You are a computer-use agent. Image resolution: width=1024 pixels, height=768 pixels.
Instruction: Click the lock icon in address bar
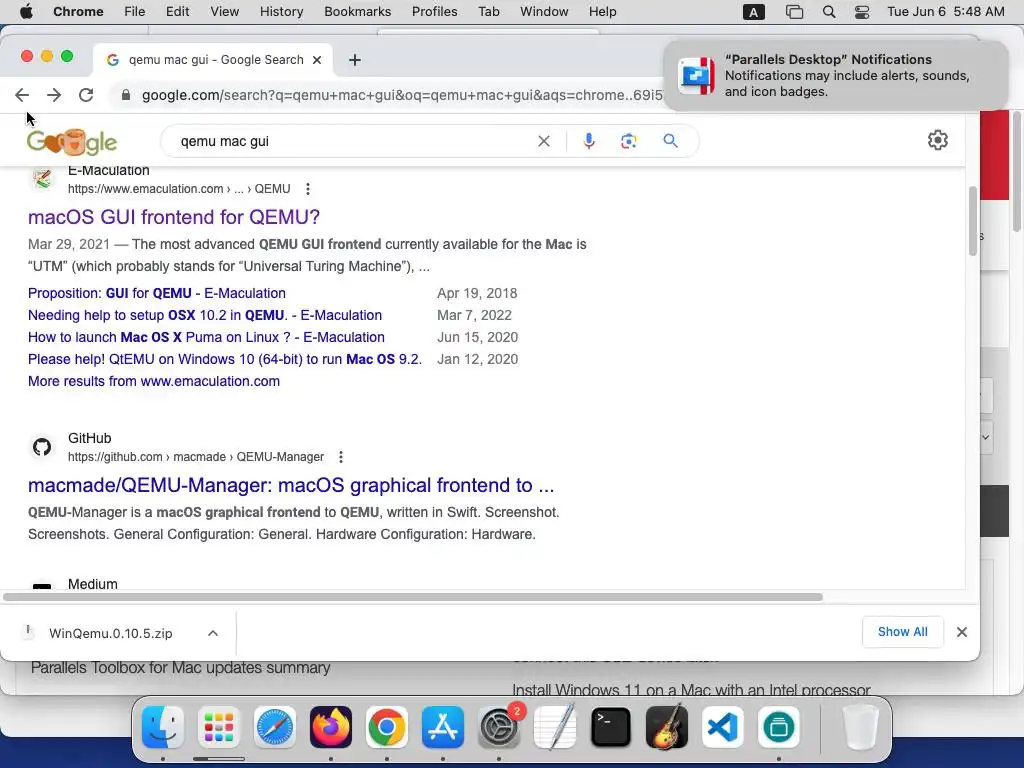(126, 95)
